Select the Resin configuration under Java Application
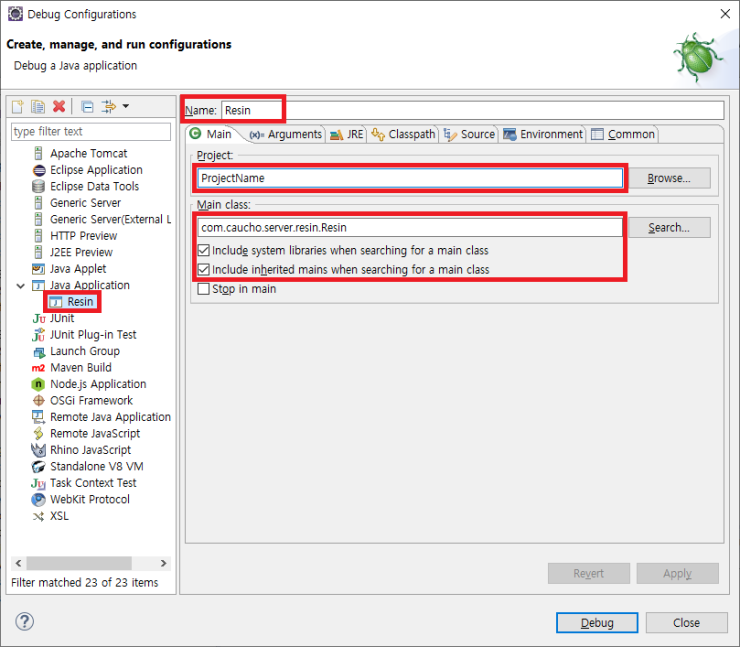Screen dimensions: 740x647 coord(80,301)
